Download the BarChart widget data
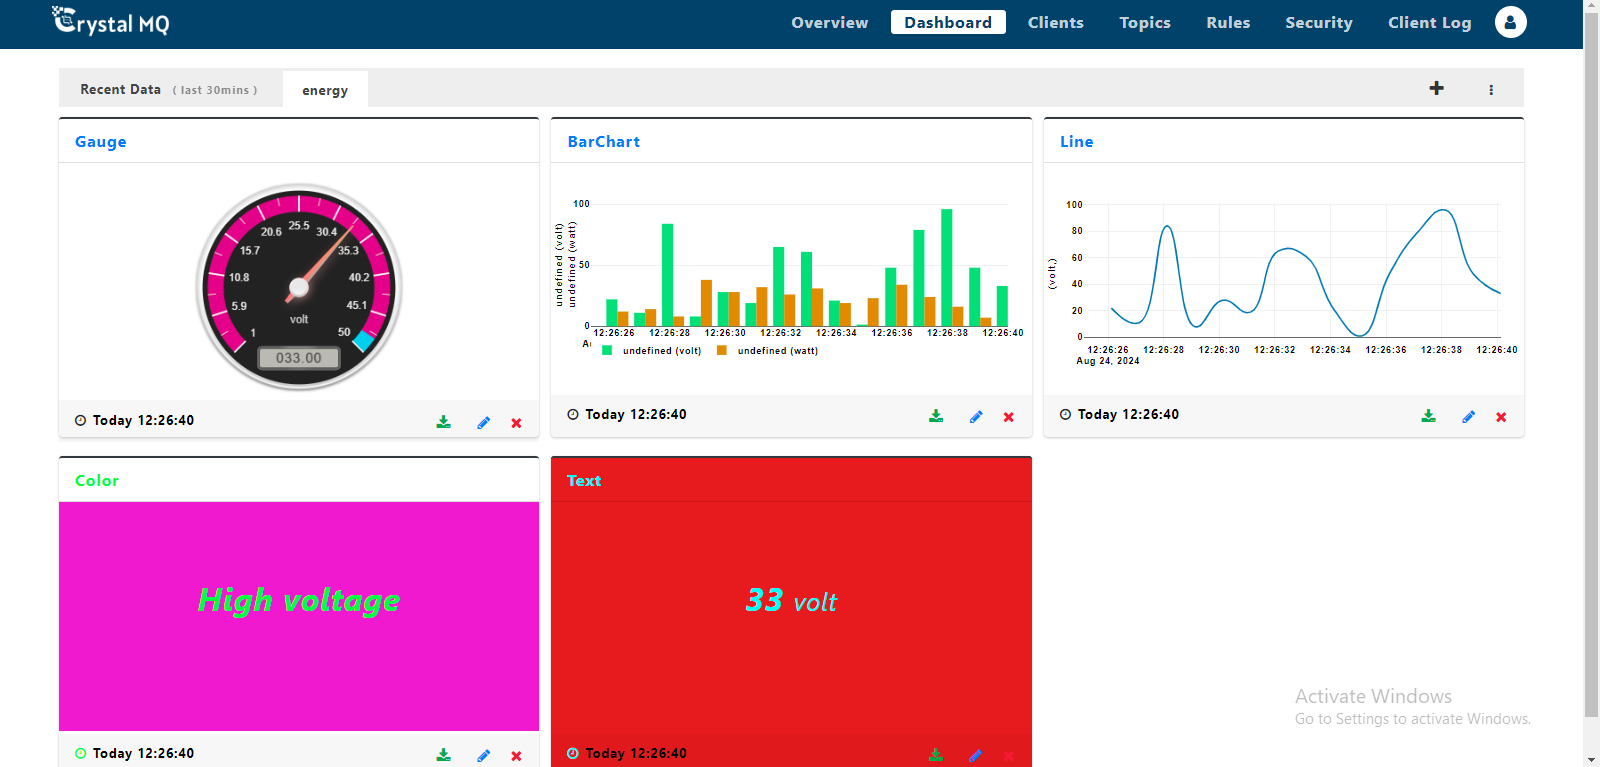 pyautogui.click(x=936, y=416)
